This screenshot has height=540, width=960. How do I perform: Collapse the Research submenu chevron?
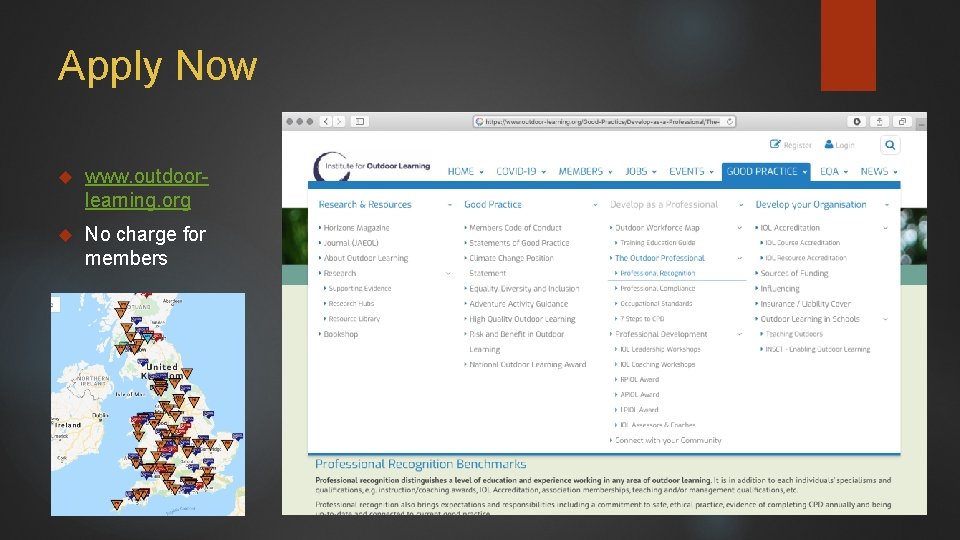pyautogui.click(x=448, y=274)
